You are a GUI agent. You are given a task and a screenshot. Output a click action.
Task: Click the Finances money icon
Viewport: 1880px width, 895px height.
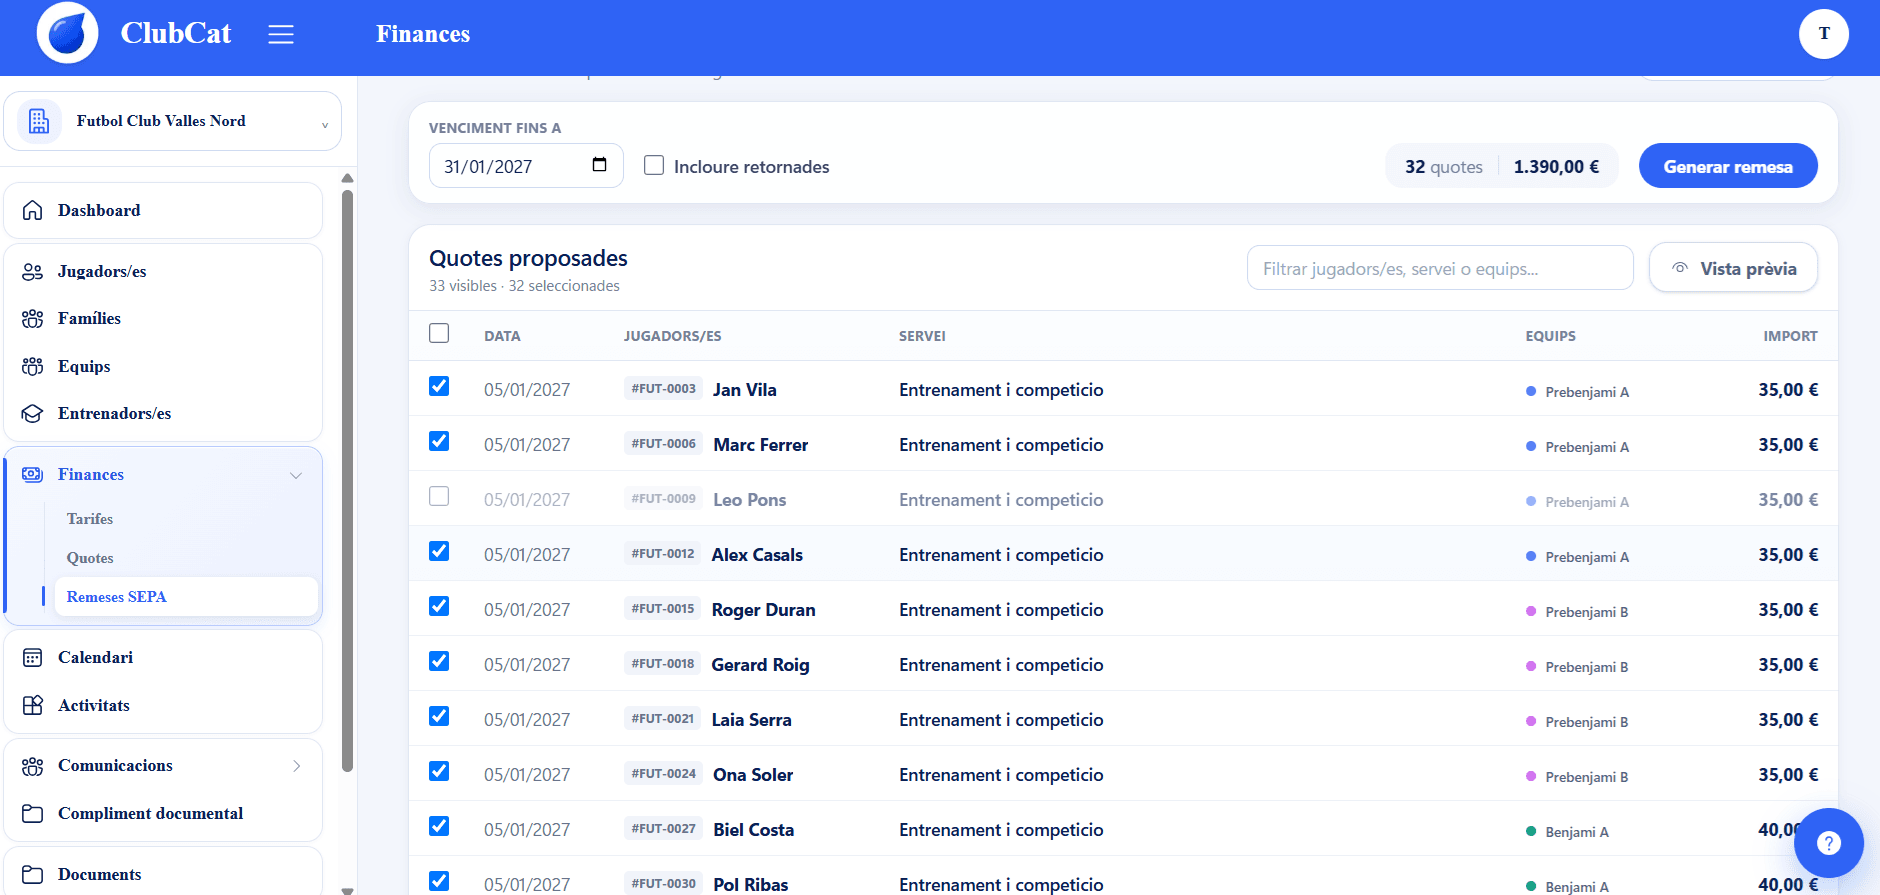tap(33, 474)
